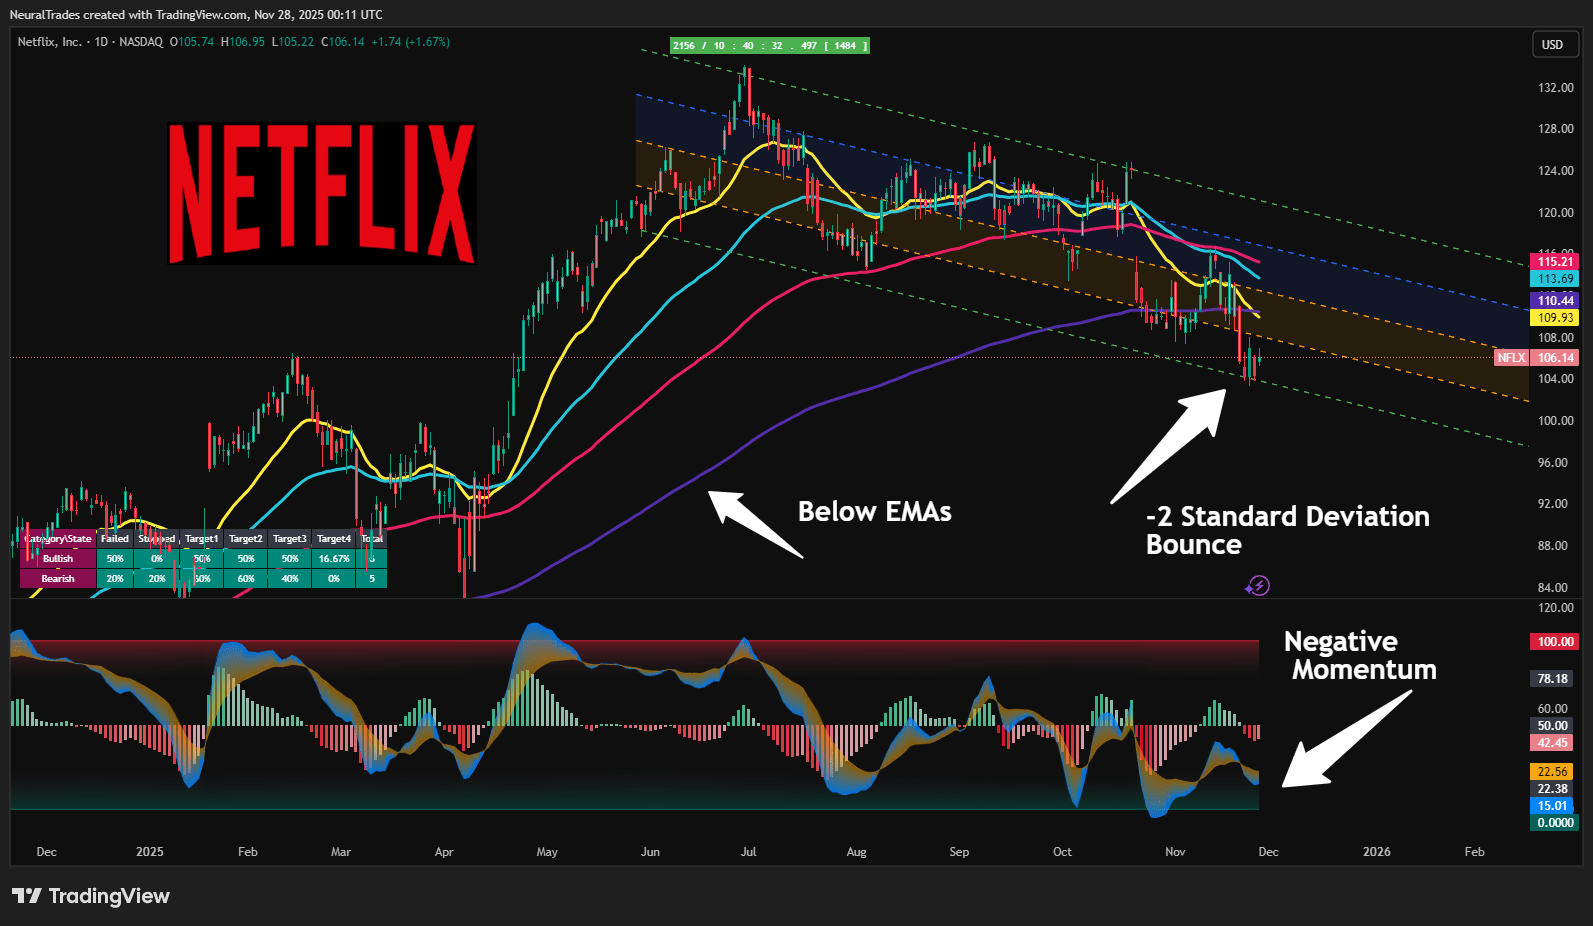Click the 2025 label on time axis
Screen dimensions: 1593x926
coord(150,852)
